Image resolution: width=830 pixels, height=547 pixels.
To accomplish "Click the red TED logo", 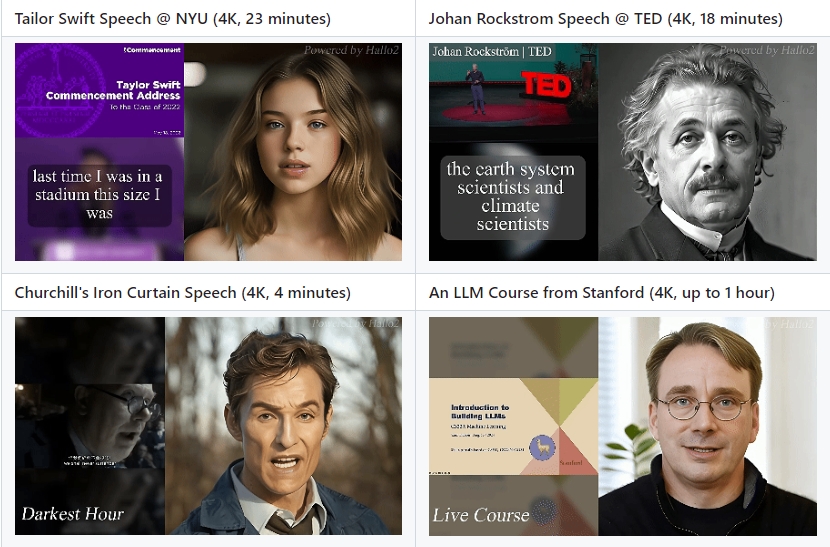I will [x=547, y=86].
